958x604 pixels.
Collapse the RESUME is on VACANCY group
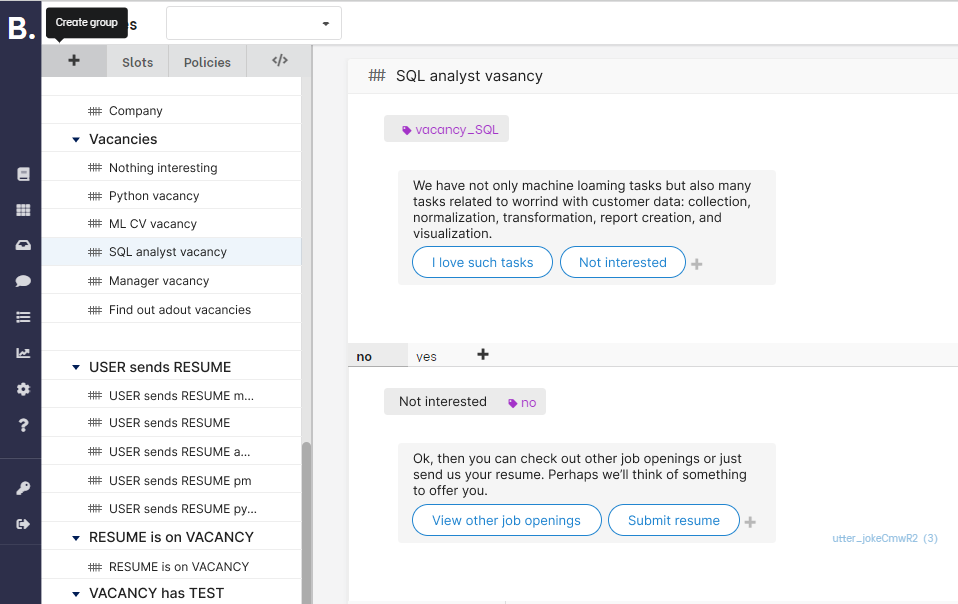76,538
